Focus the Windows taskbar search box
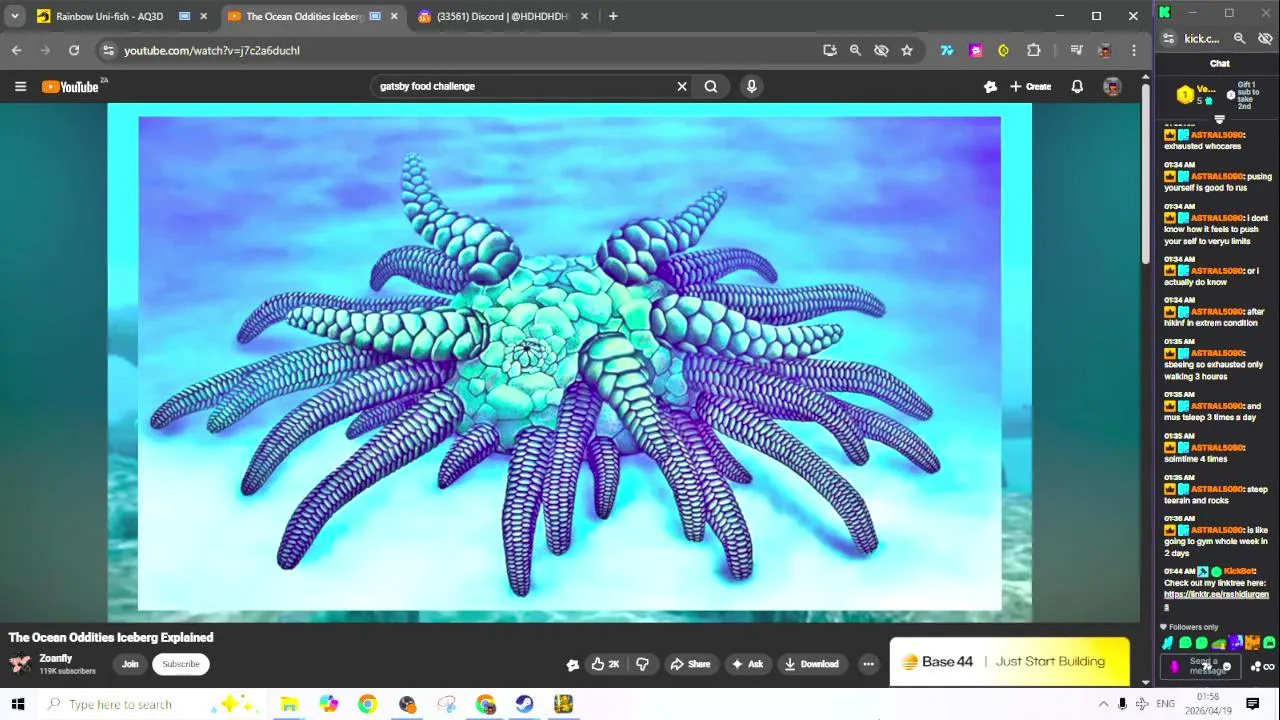The image size is (1280, 720). tap(152, 704)
